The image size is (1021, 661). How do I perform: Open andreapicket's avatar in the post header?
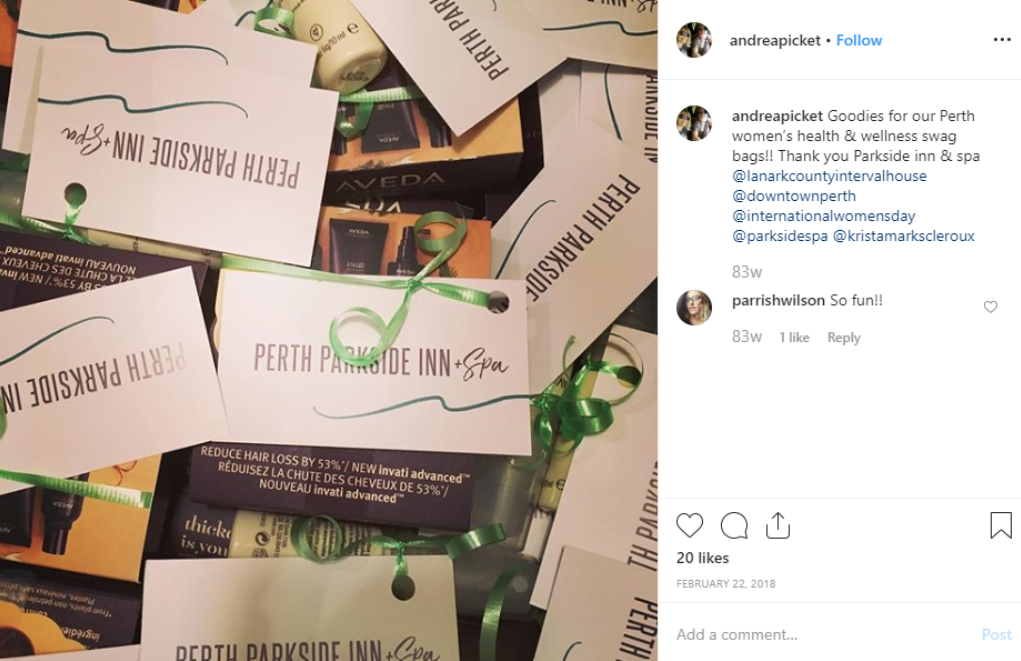tap(694, 40)
